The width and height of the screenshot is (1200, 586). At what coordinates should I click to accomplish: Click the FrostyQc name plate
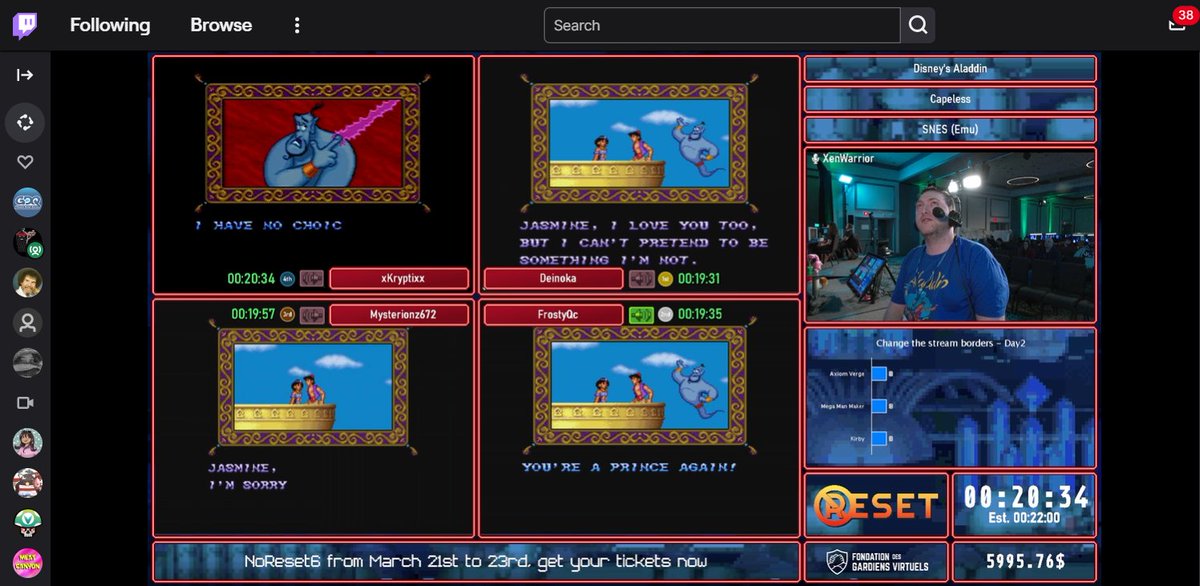[x=553, y=315]
